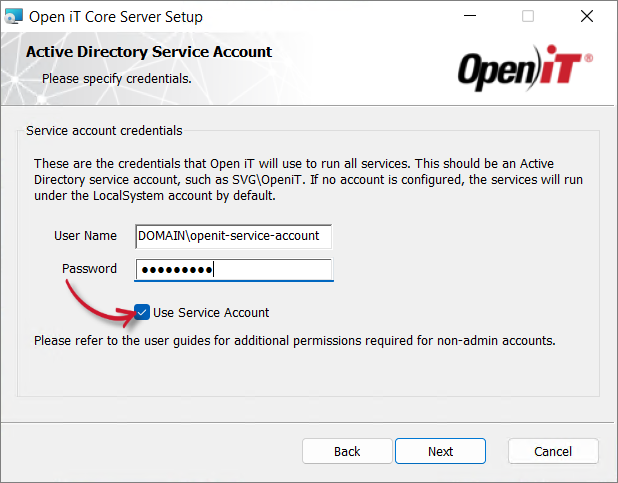
Task: Click the 'Open iT Core Server Setup' title
Action: coord(116,17)
